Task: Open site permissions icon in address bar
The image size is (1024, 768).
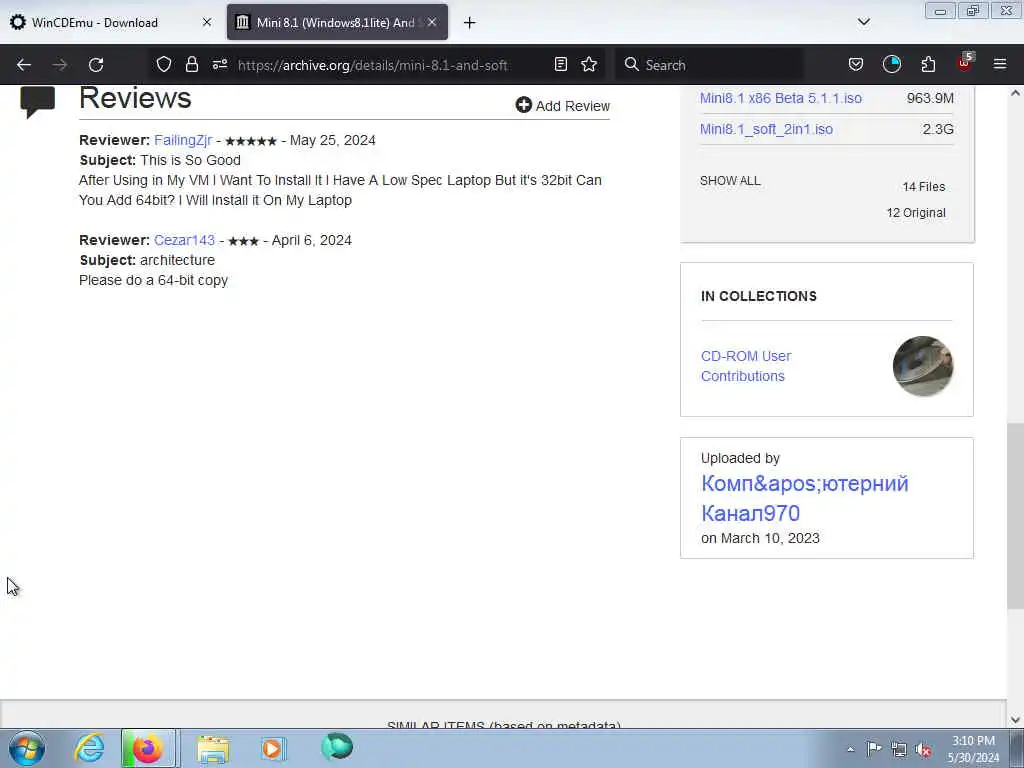Action: pyautogui.click(x=220, y=64)
